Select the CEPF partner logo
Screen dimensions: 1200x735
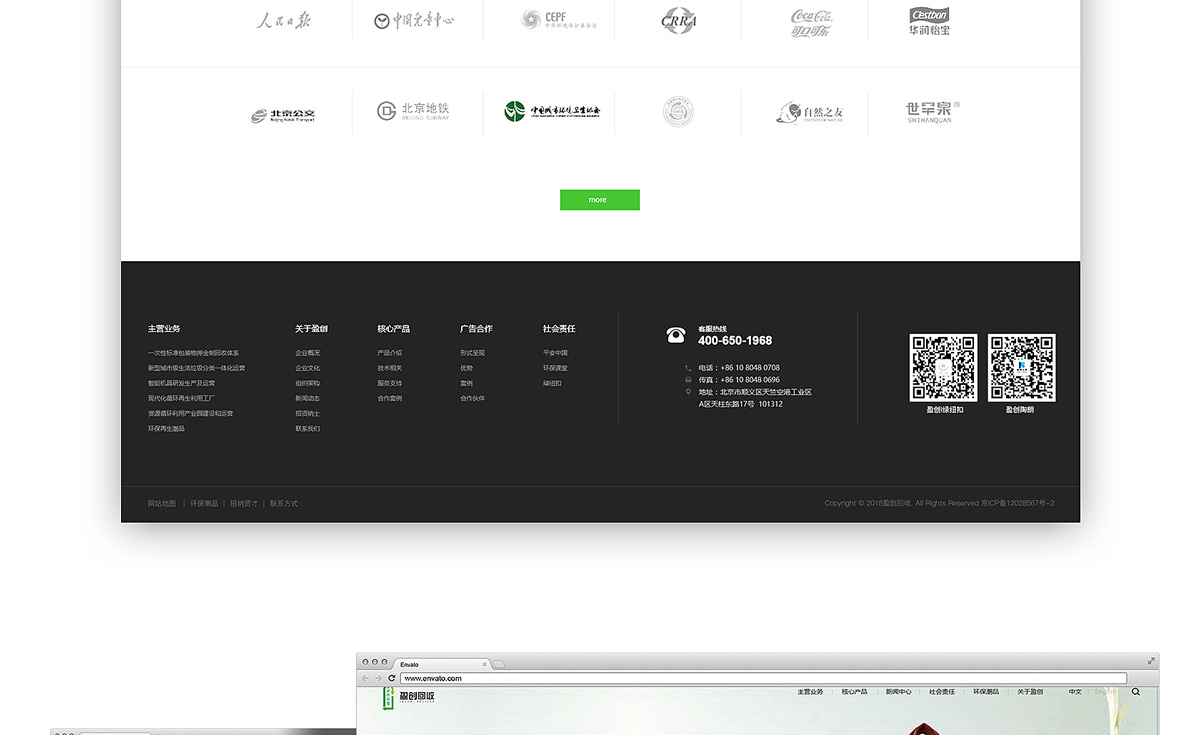point(559,20)
